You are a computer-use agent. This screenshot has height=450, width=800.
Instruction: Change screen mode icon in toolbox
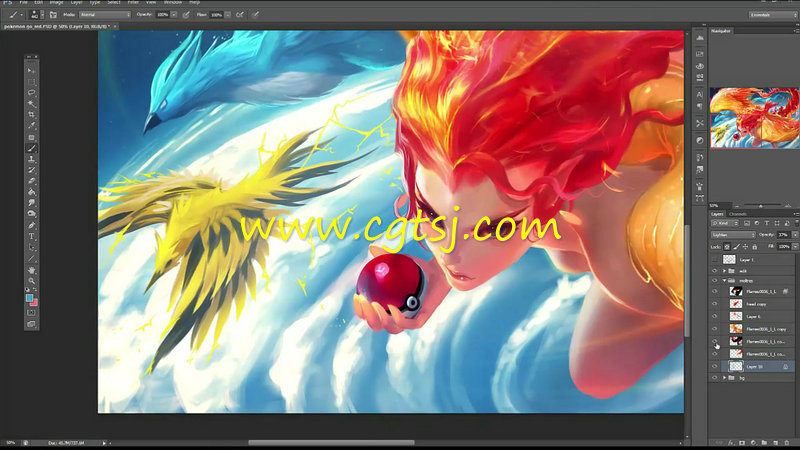(31, 324)
